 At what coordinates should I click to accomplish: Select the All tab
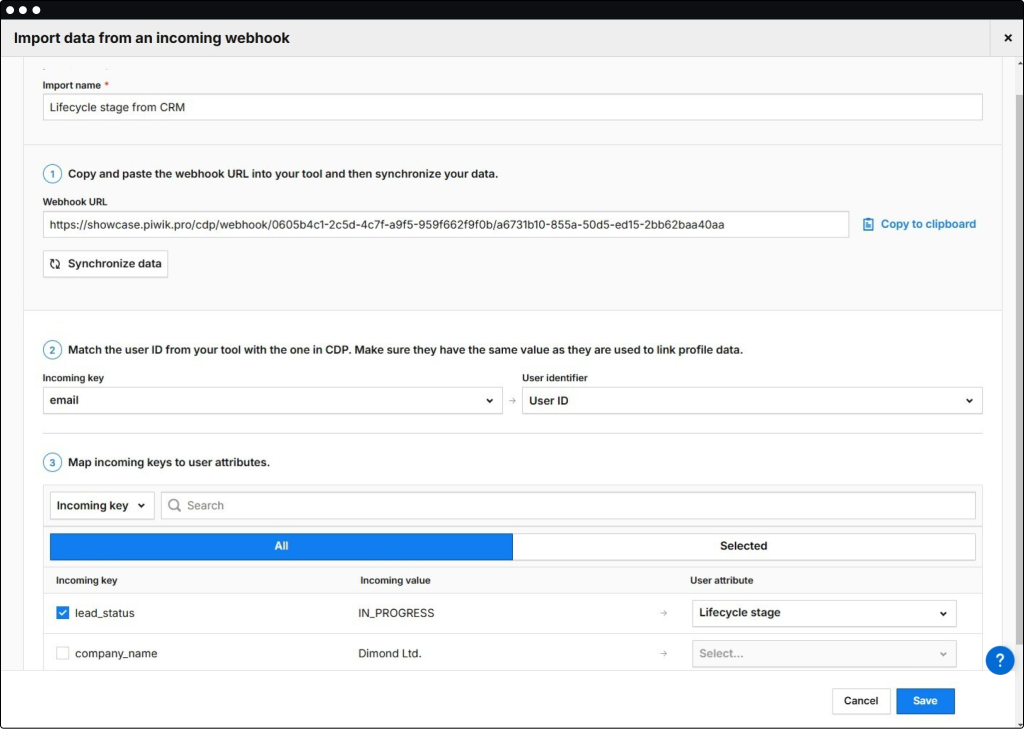281,546
